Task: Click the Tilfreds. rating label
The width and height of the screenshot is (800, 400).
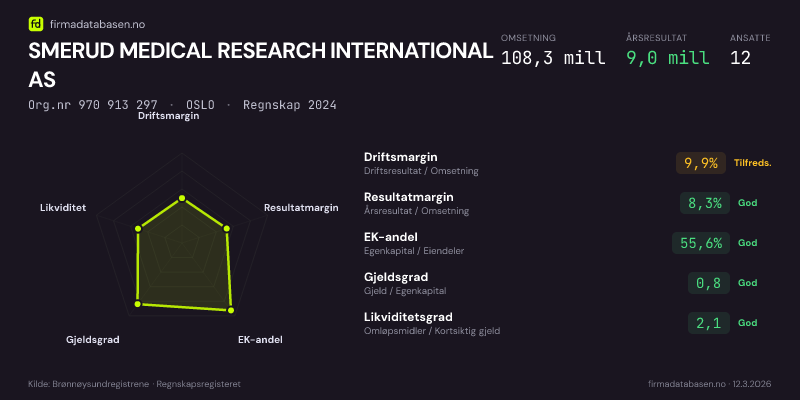Action: tap(753, 163)
